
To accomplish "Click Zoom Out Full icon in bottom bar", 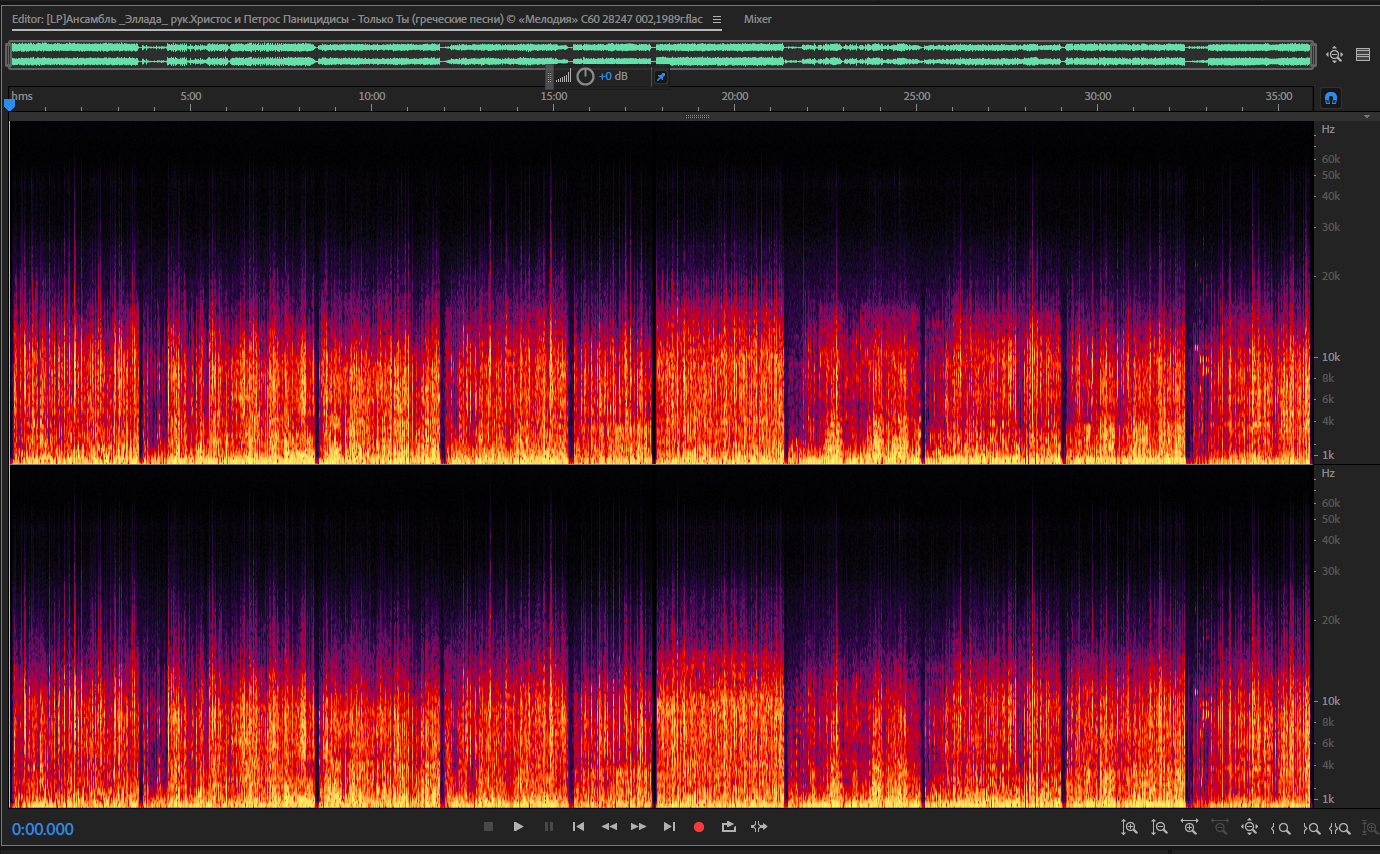I will pos(1250,827).
